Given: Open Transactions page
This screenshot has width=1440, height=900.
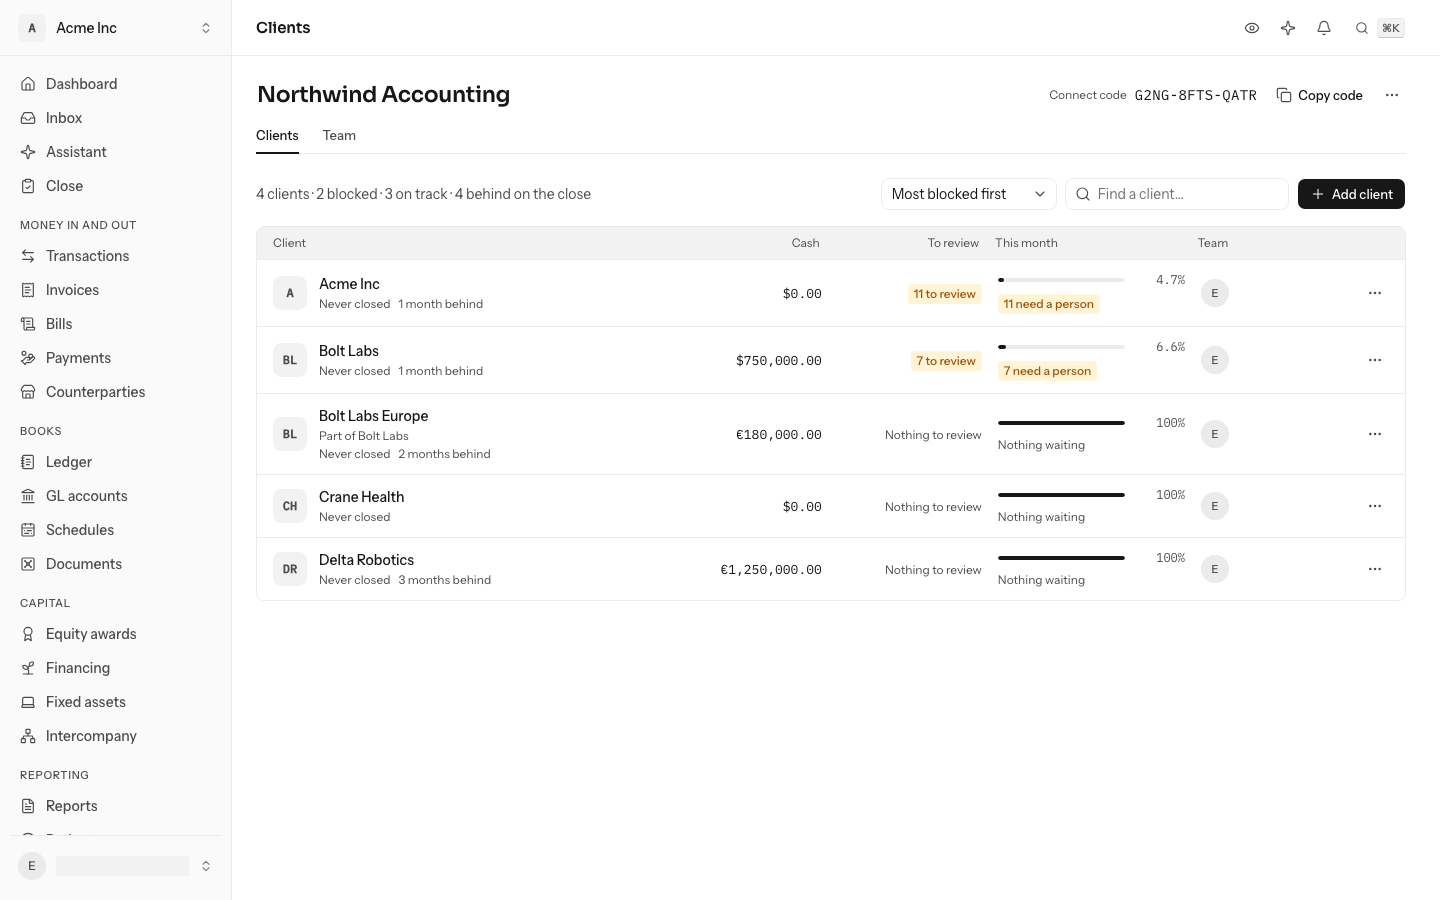Looking at the screenshot, I should point(115,256).
